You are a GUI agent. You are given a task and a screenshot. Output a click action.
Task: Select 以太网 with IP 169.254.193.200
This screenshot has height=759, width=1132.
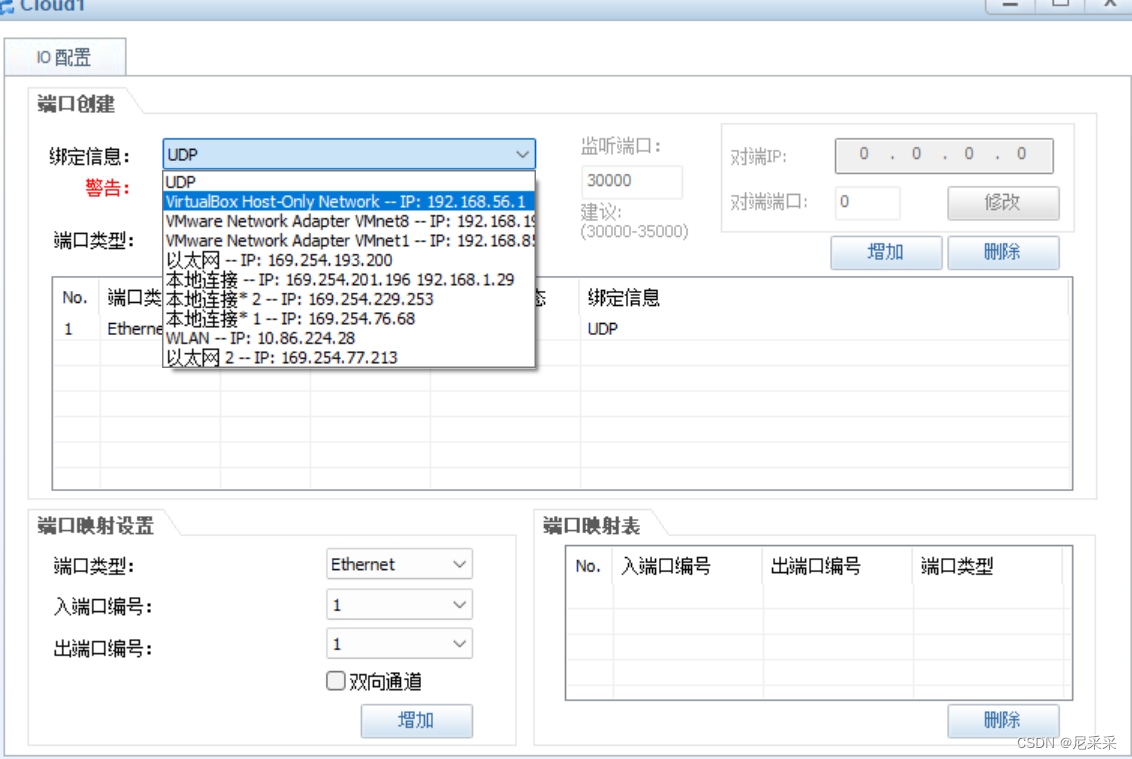[x=349, y=260]
